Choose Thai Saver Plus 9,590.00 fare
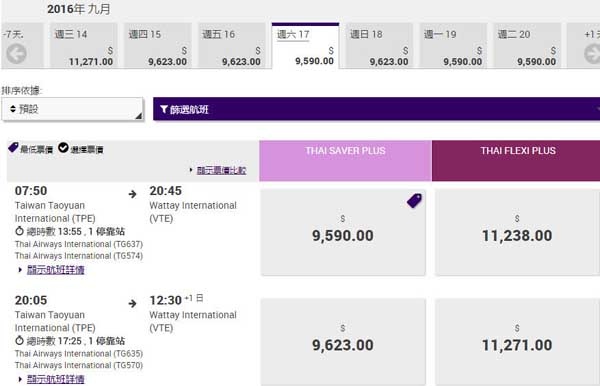Viewport: 600px width, 386px height. point(343,233)
